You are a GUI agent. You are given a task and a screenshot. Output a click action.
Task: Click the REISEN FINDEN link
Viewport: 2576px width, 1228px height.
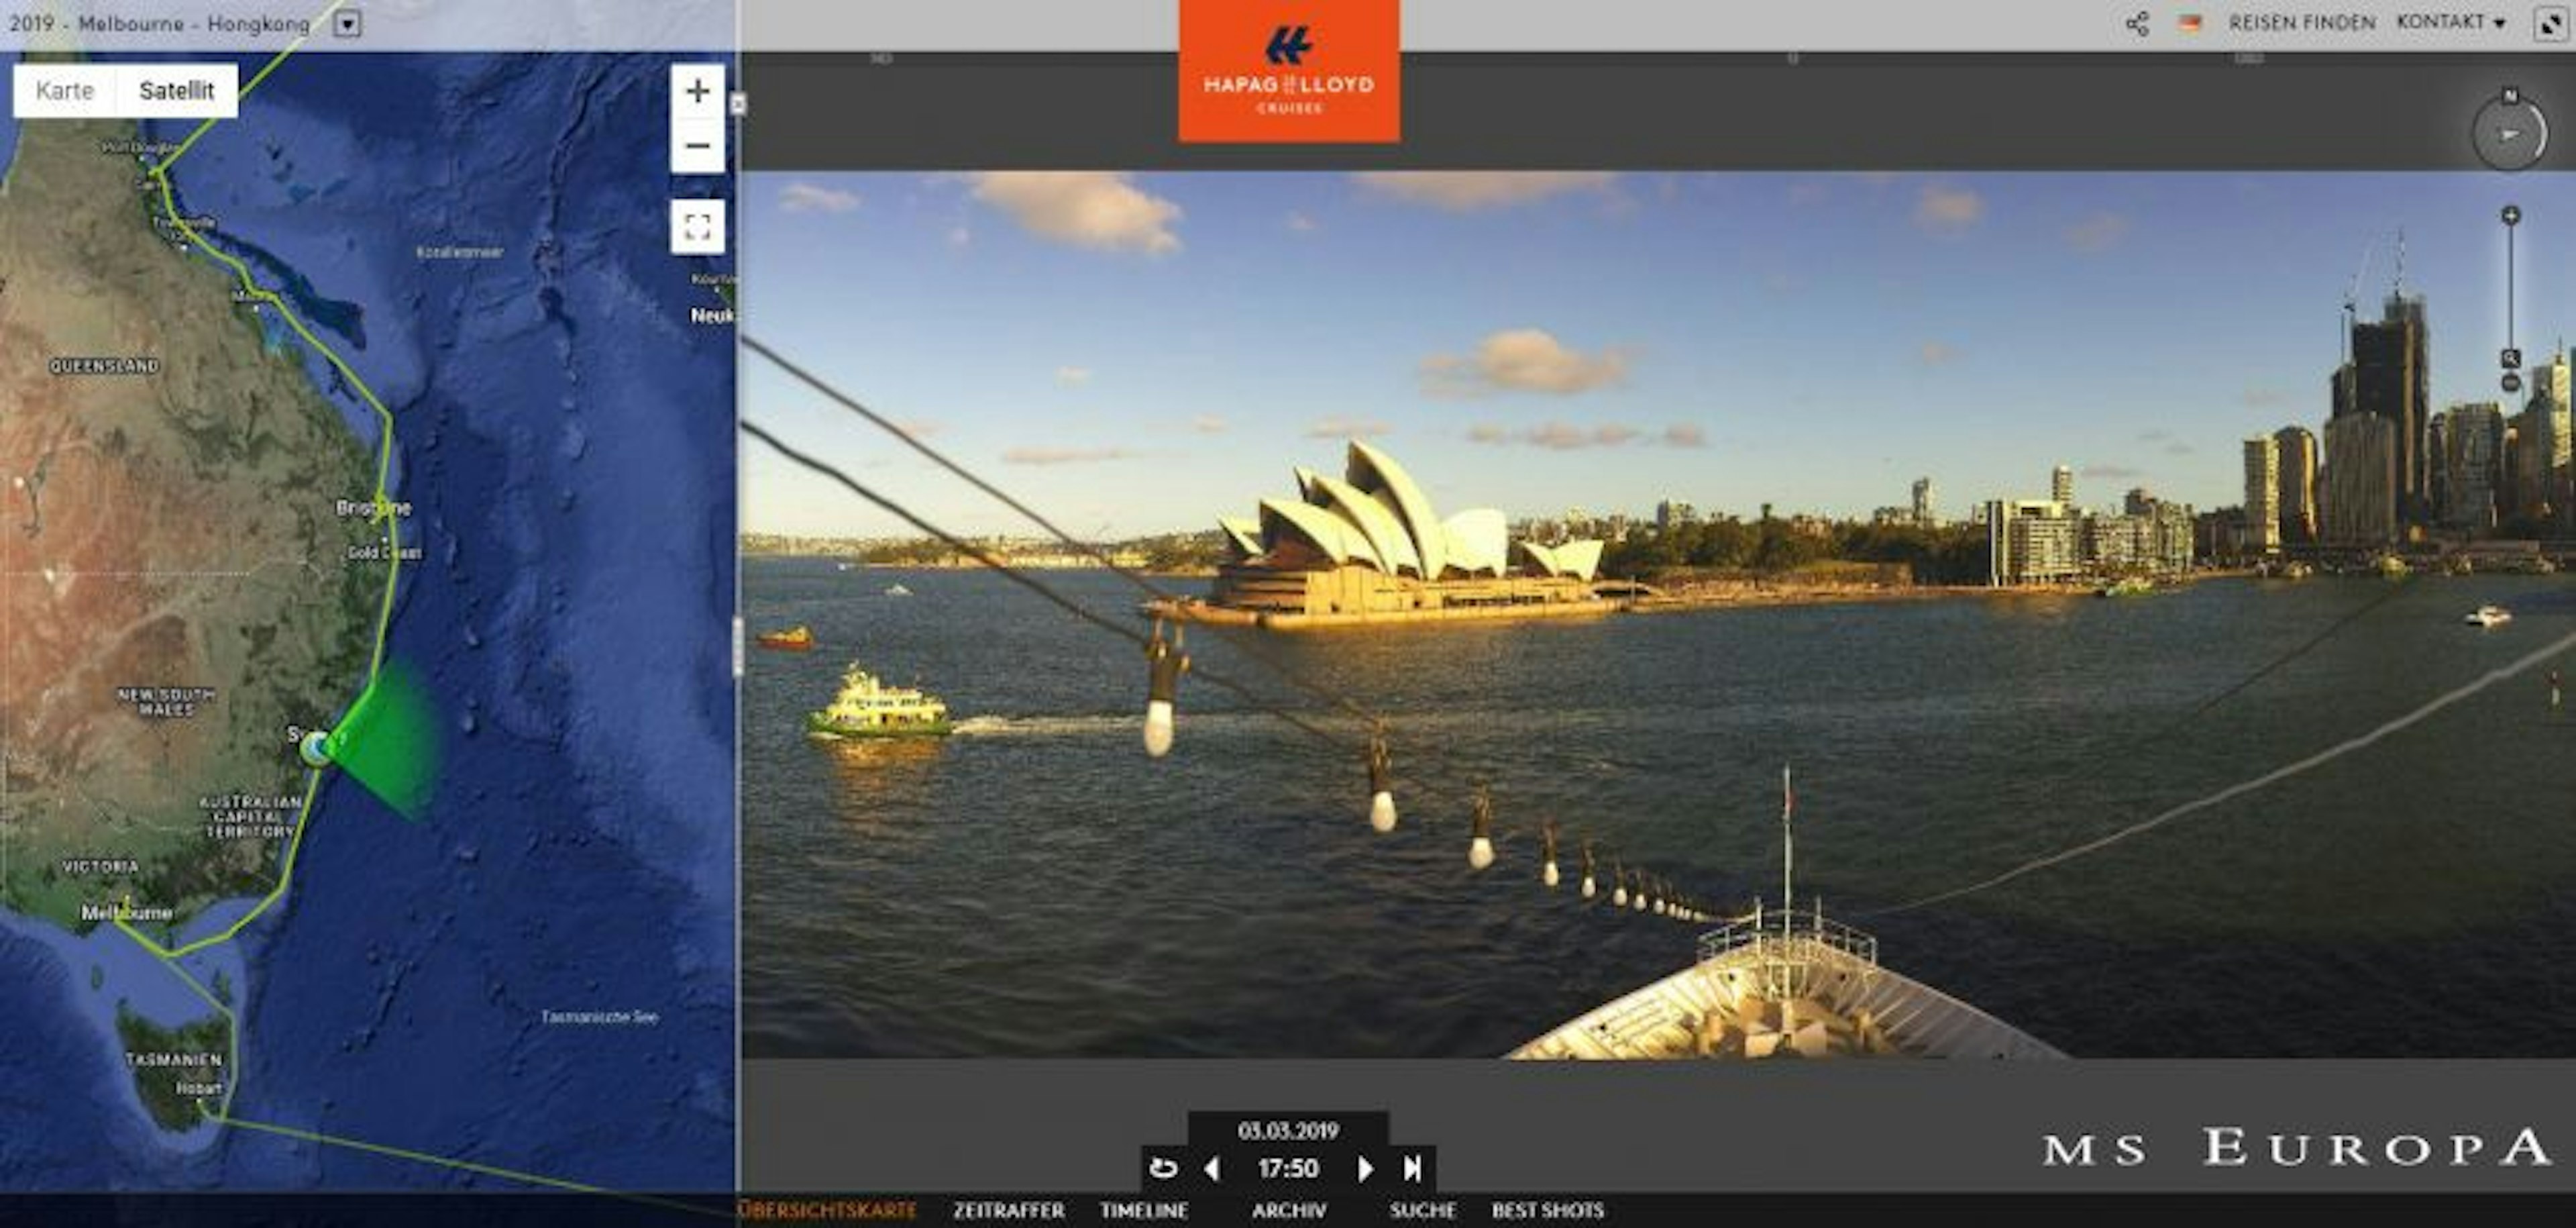(x=2301, y=22)
